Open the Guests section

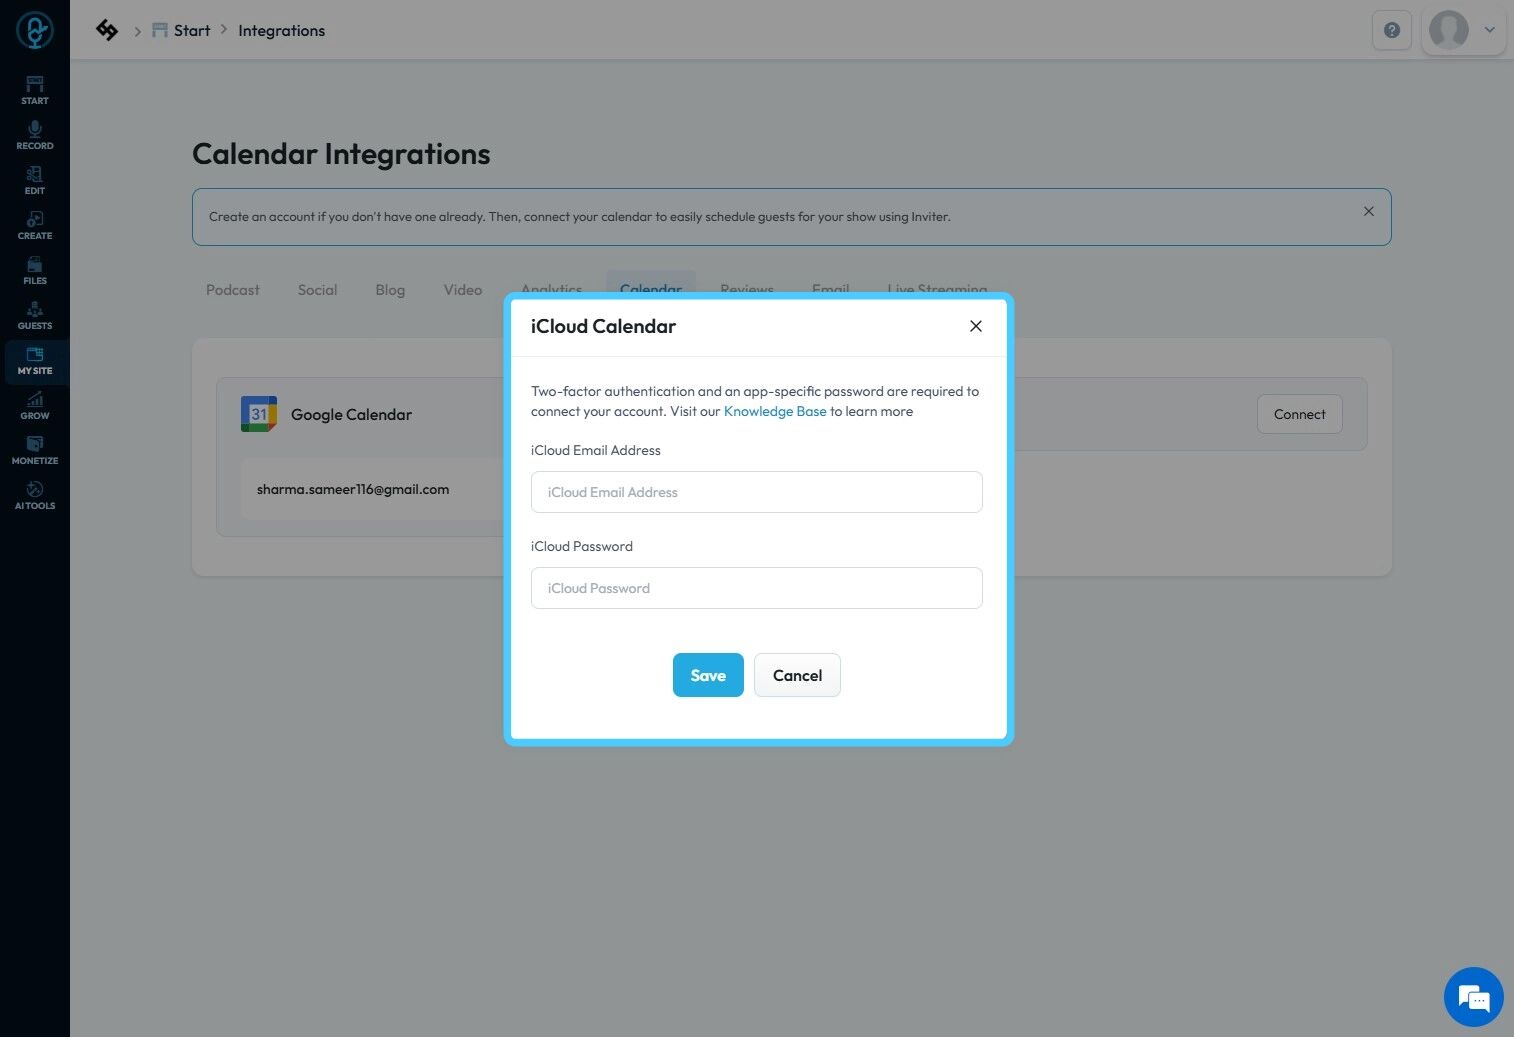point(35,315)
